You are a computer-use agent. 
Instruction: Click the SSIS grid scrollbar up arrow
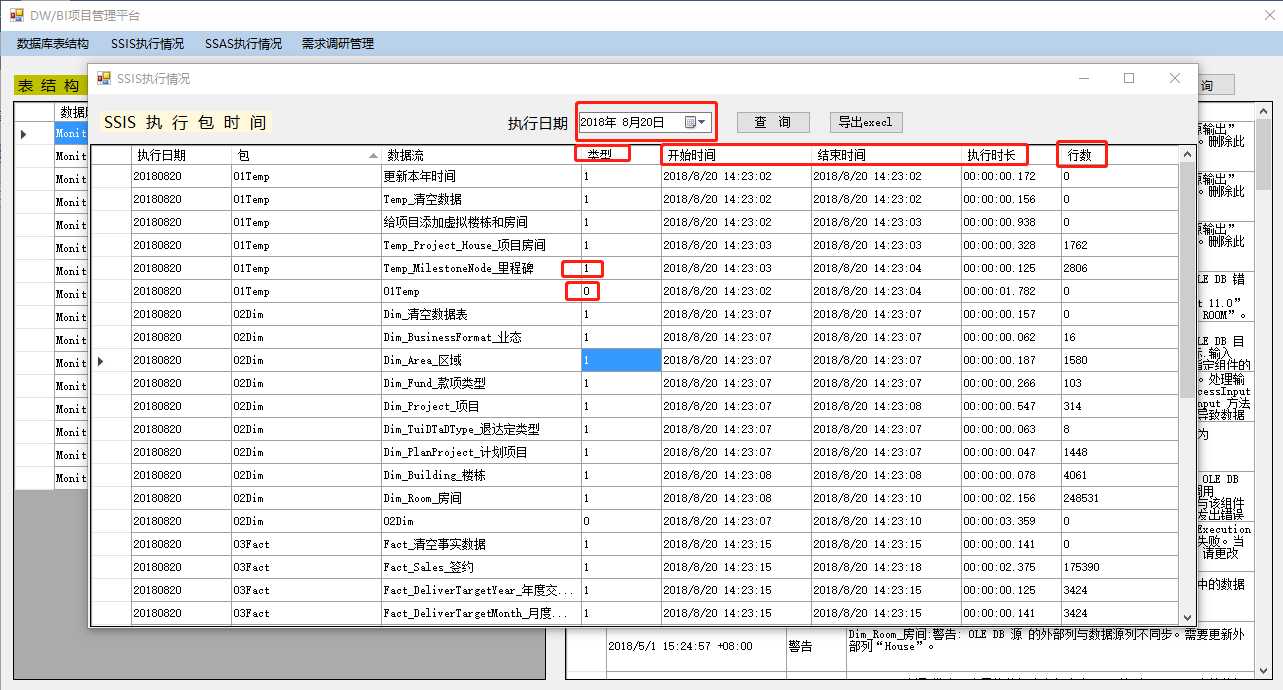(1187, 153)
